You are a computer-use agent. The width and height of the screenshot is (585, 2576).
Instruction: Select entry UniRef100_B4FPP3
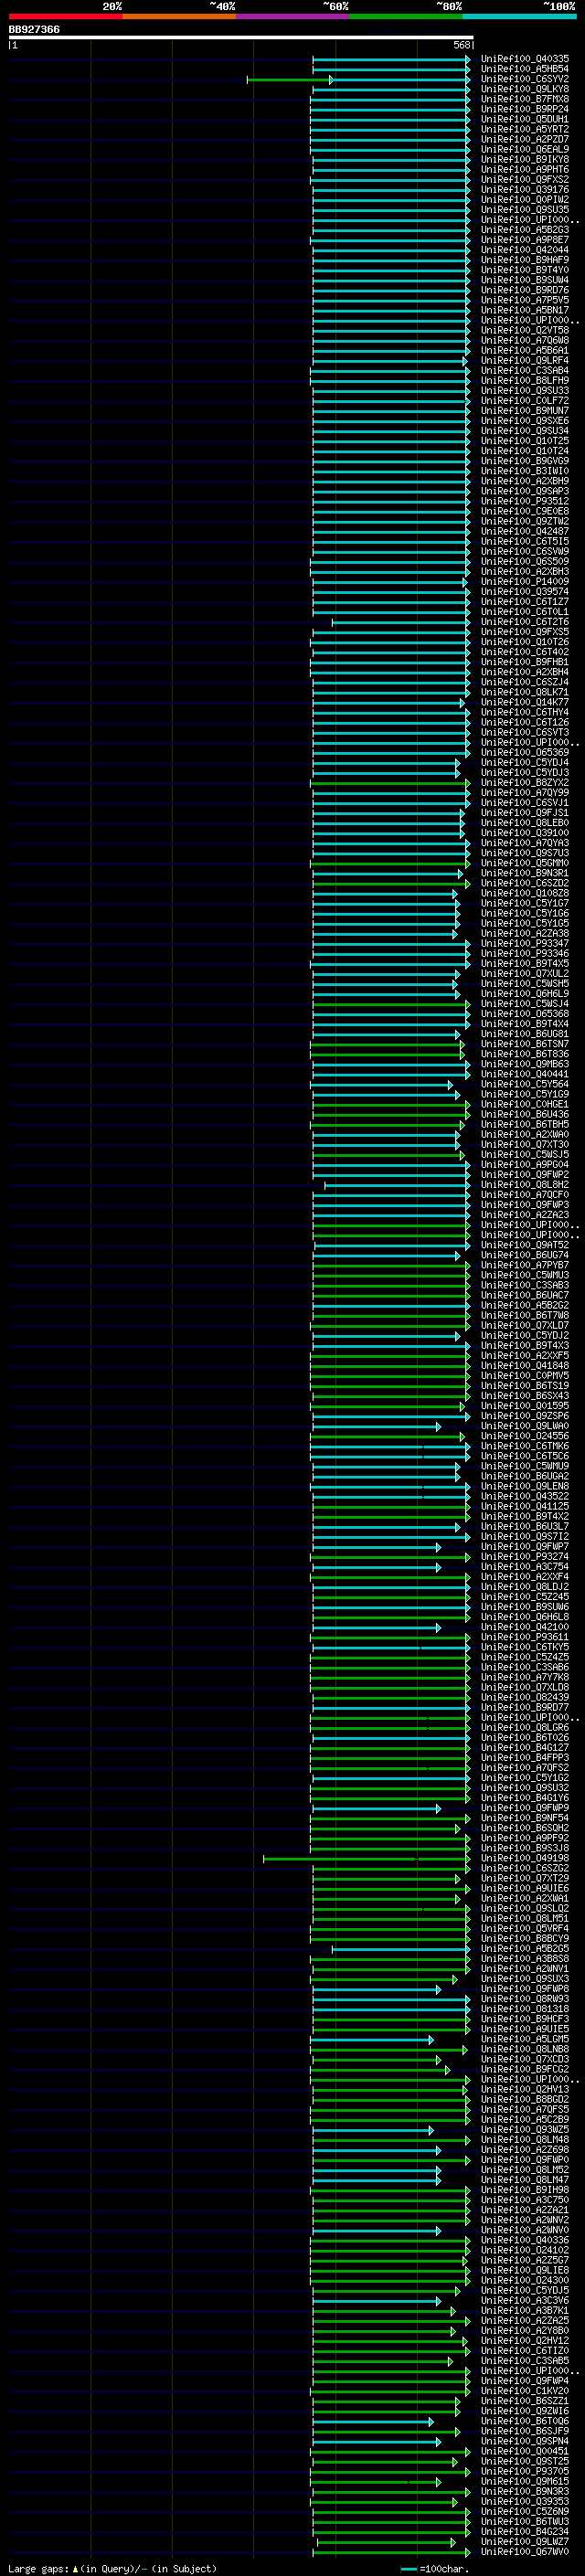coord(525,1758)
